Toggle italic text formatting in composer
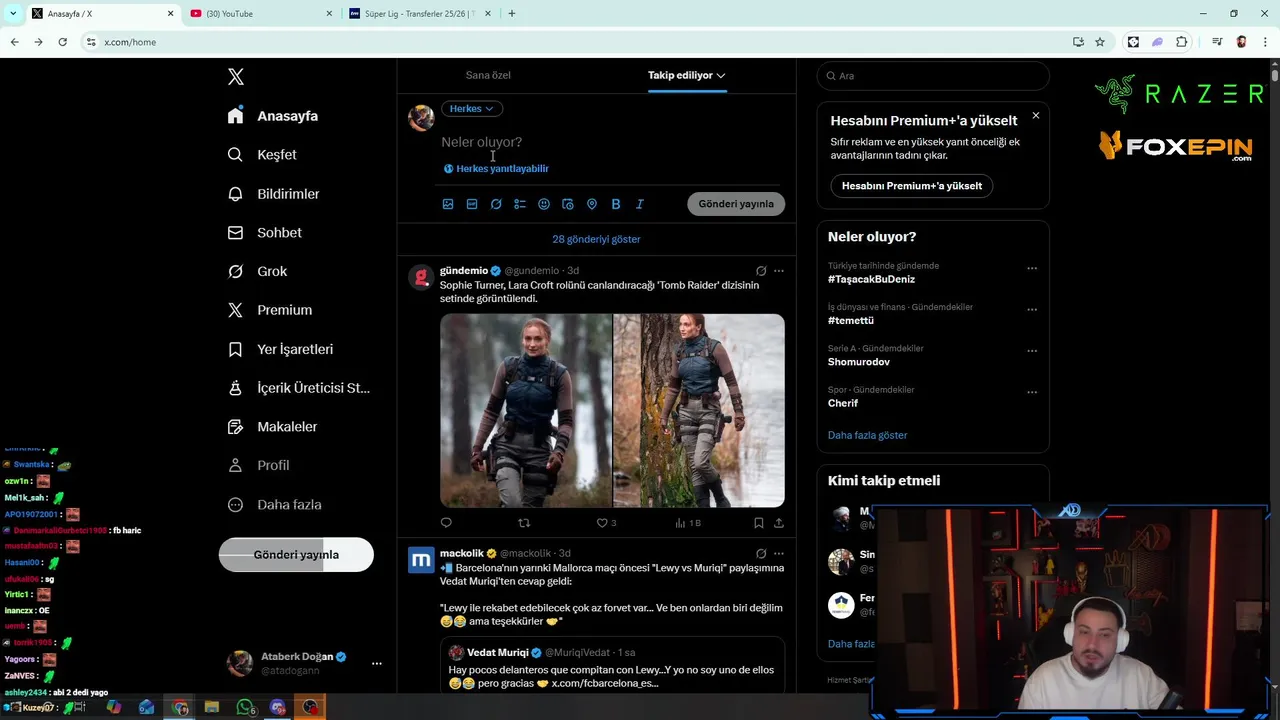 (640, 204)
